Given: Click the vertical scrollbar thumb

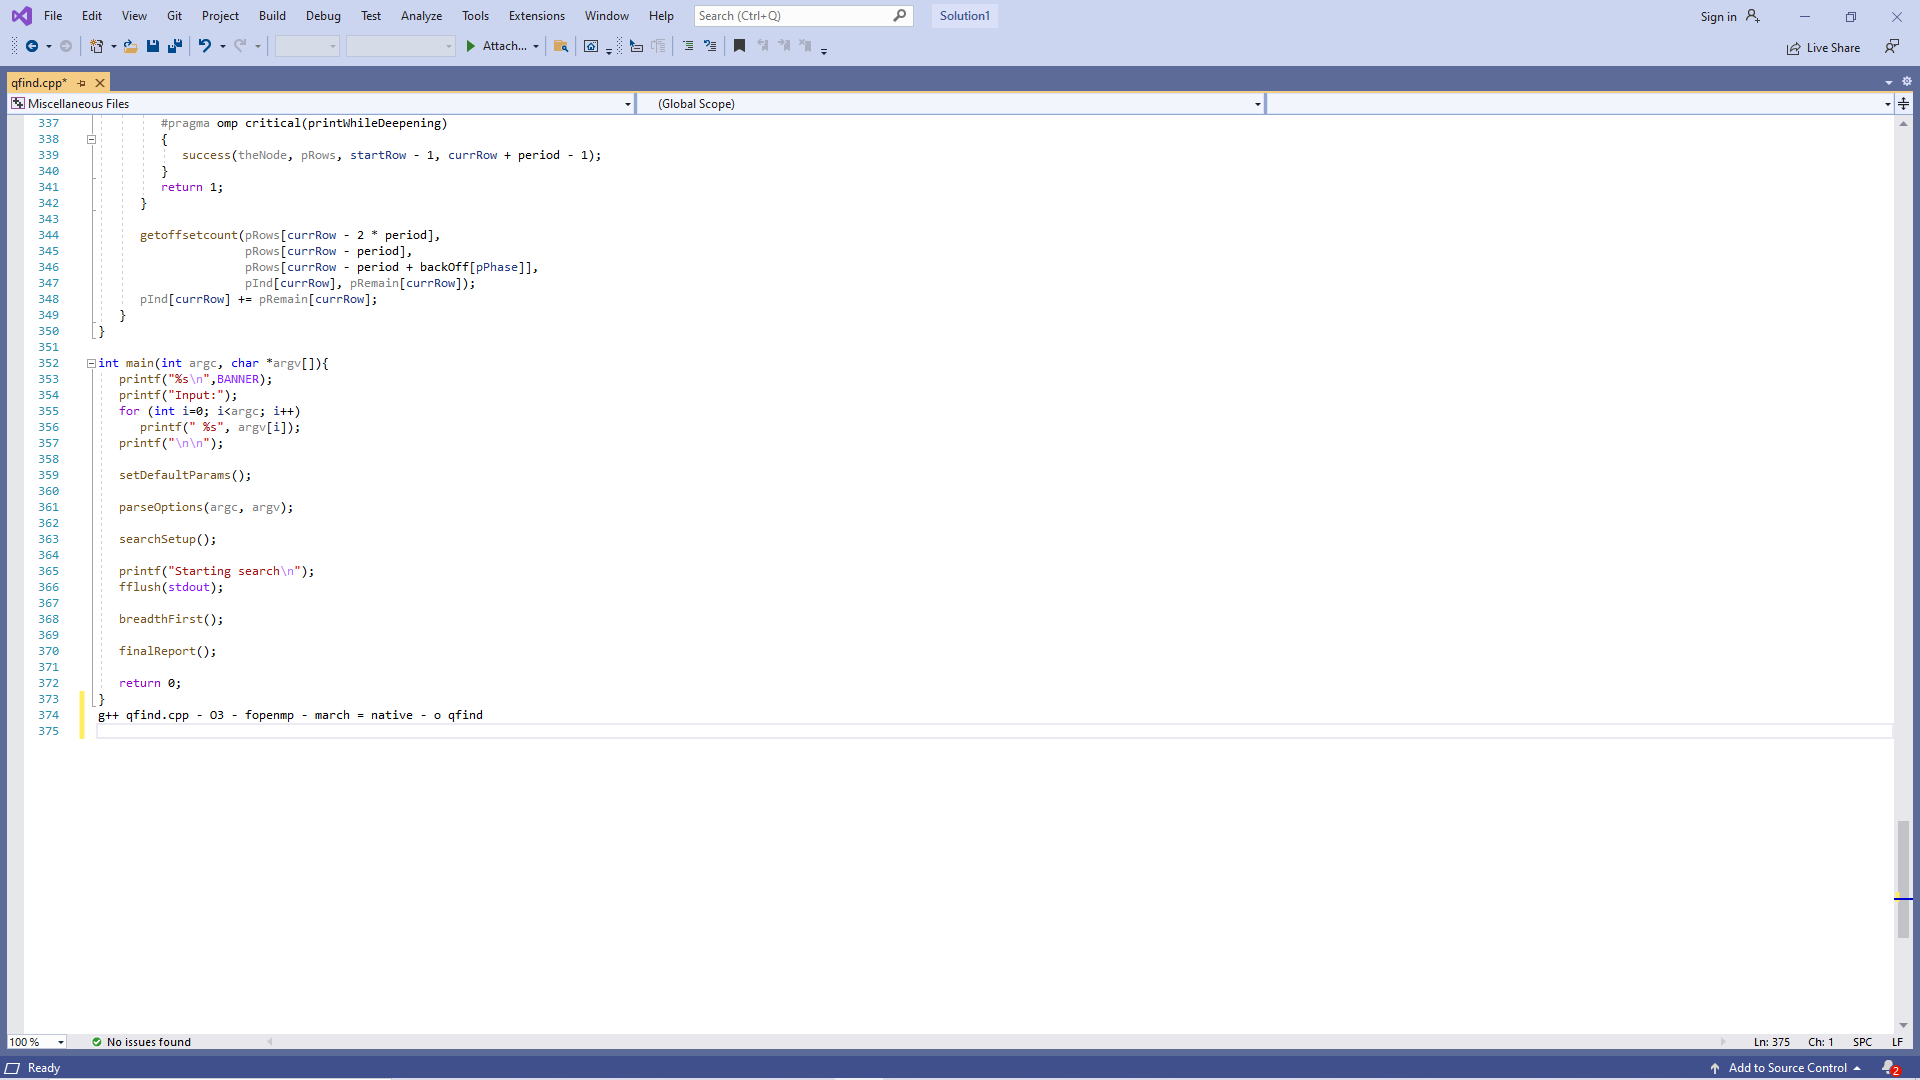Looking at the screenshot, I should pyautogui.click(x=1903, y=879).
